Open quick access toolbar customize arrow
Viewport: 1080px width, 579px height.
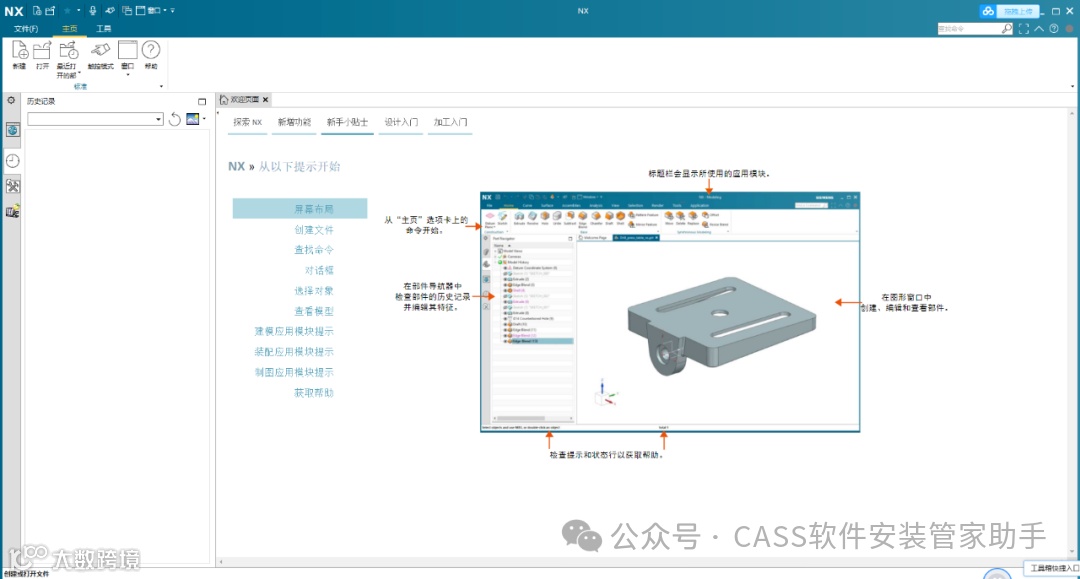pyautogui.click(x=172, y=10)
